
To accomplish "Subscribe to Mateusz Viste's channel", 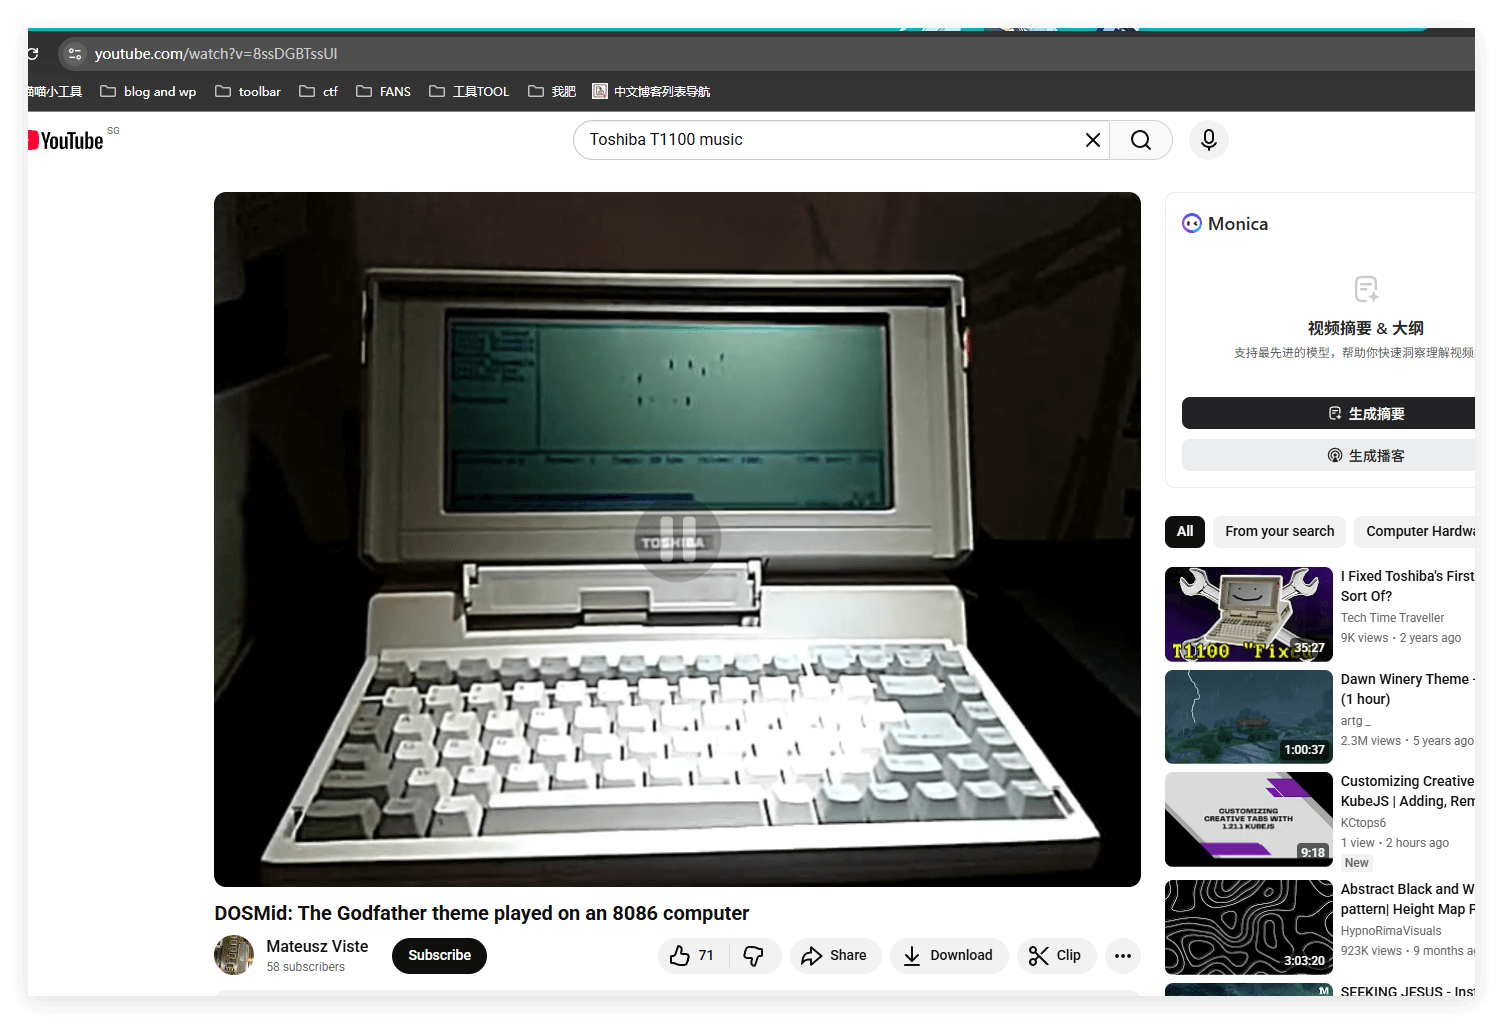I will (x=439, y=956).
